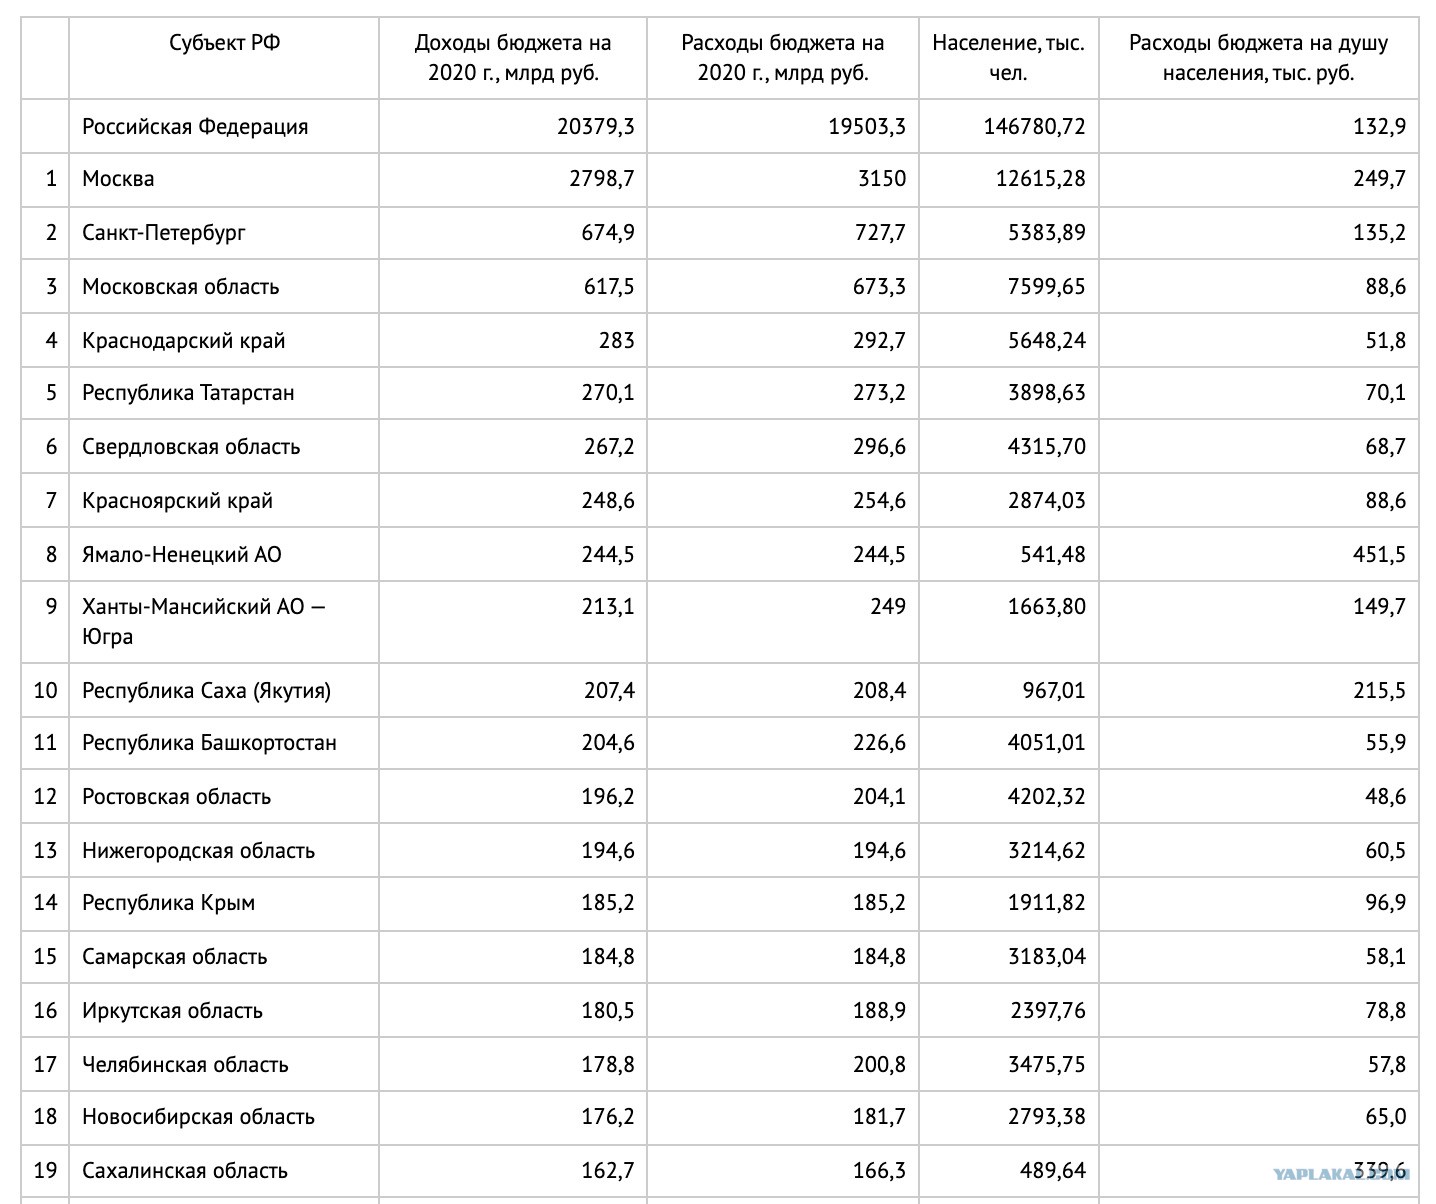Click 'Расходы бюджета на душу населения' header
The width and height of the screenshot is (1436, 1204).
pyautogui.click(x=1259, y=58)
